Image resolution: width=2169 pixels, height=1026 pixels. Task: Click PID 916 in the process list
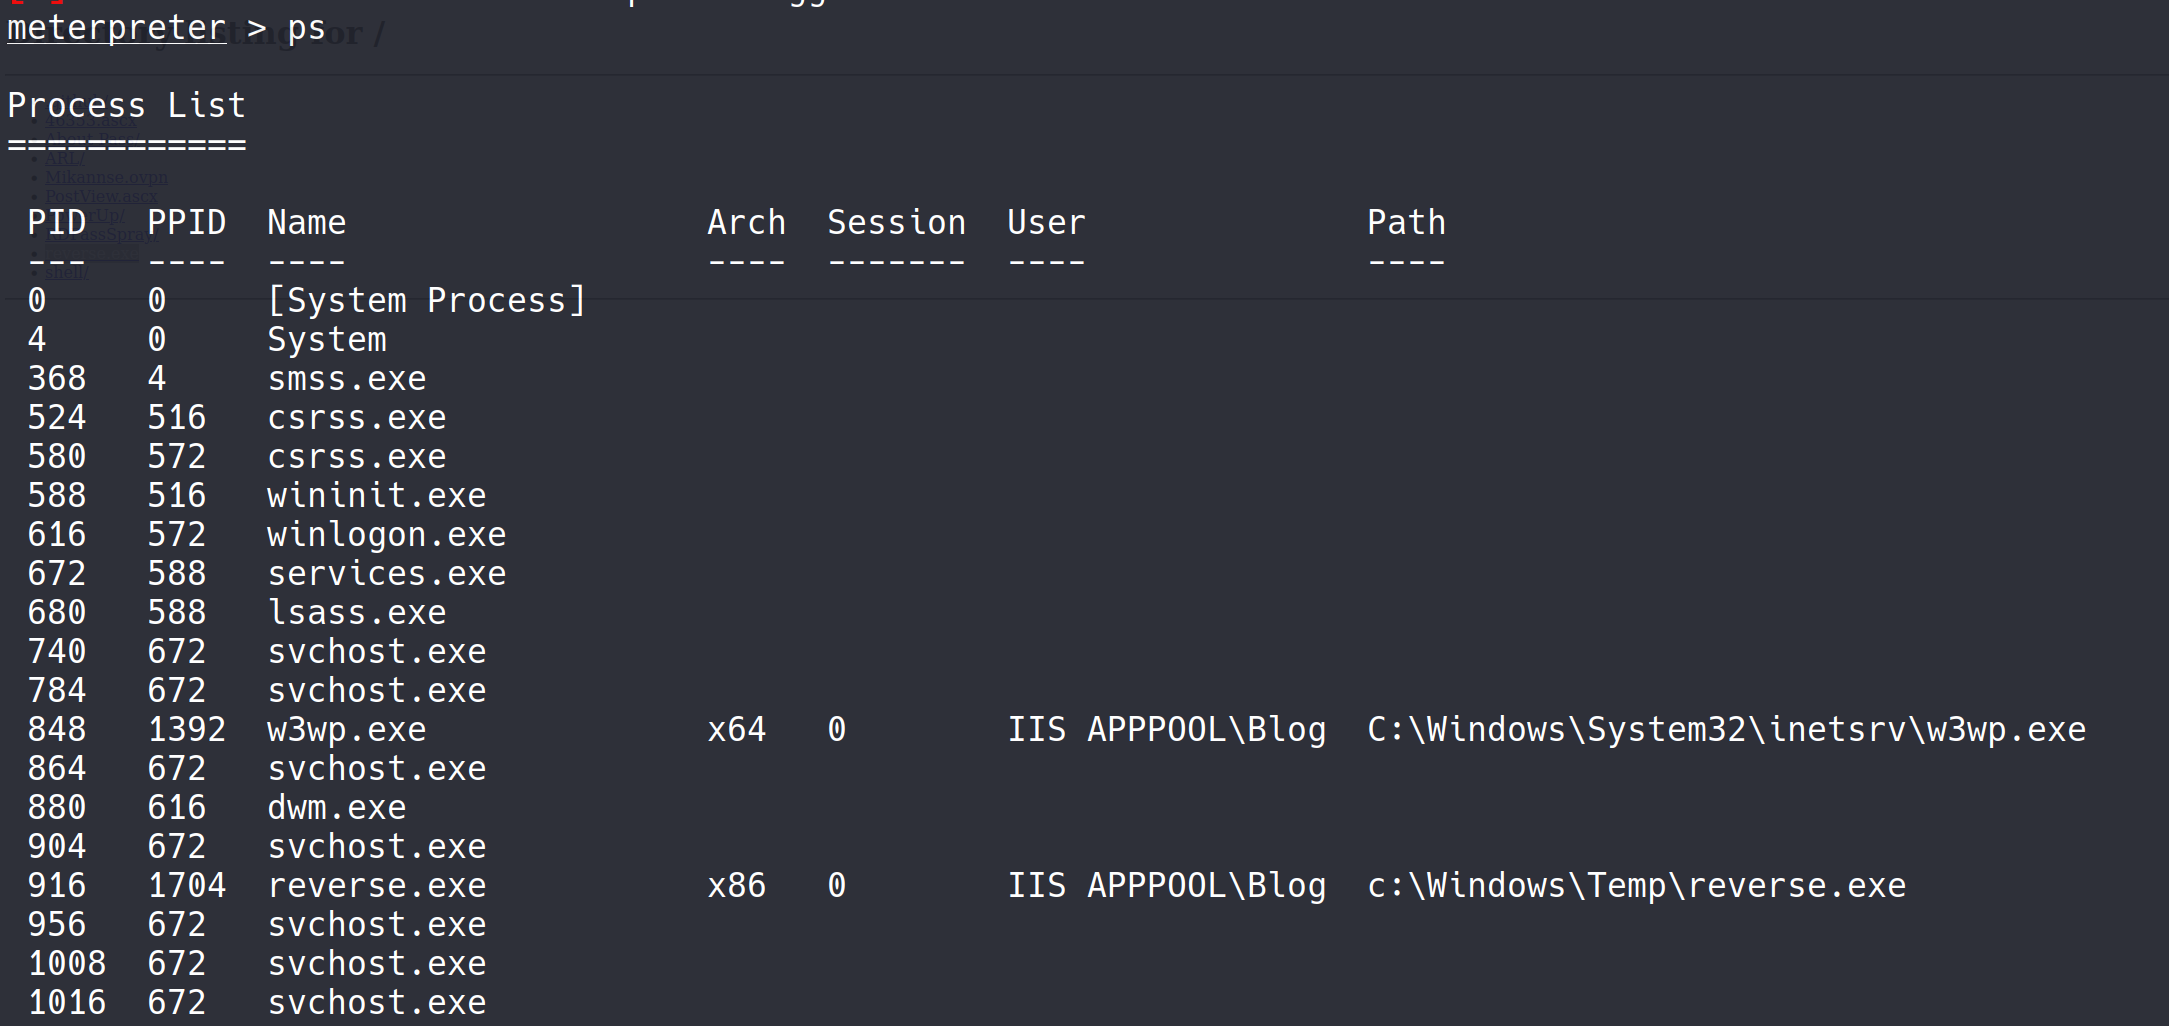[x=57, y=886]
